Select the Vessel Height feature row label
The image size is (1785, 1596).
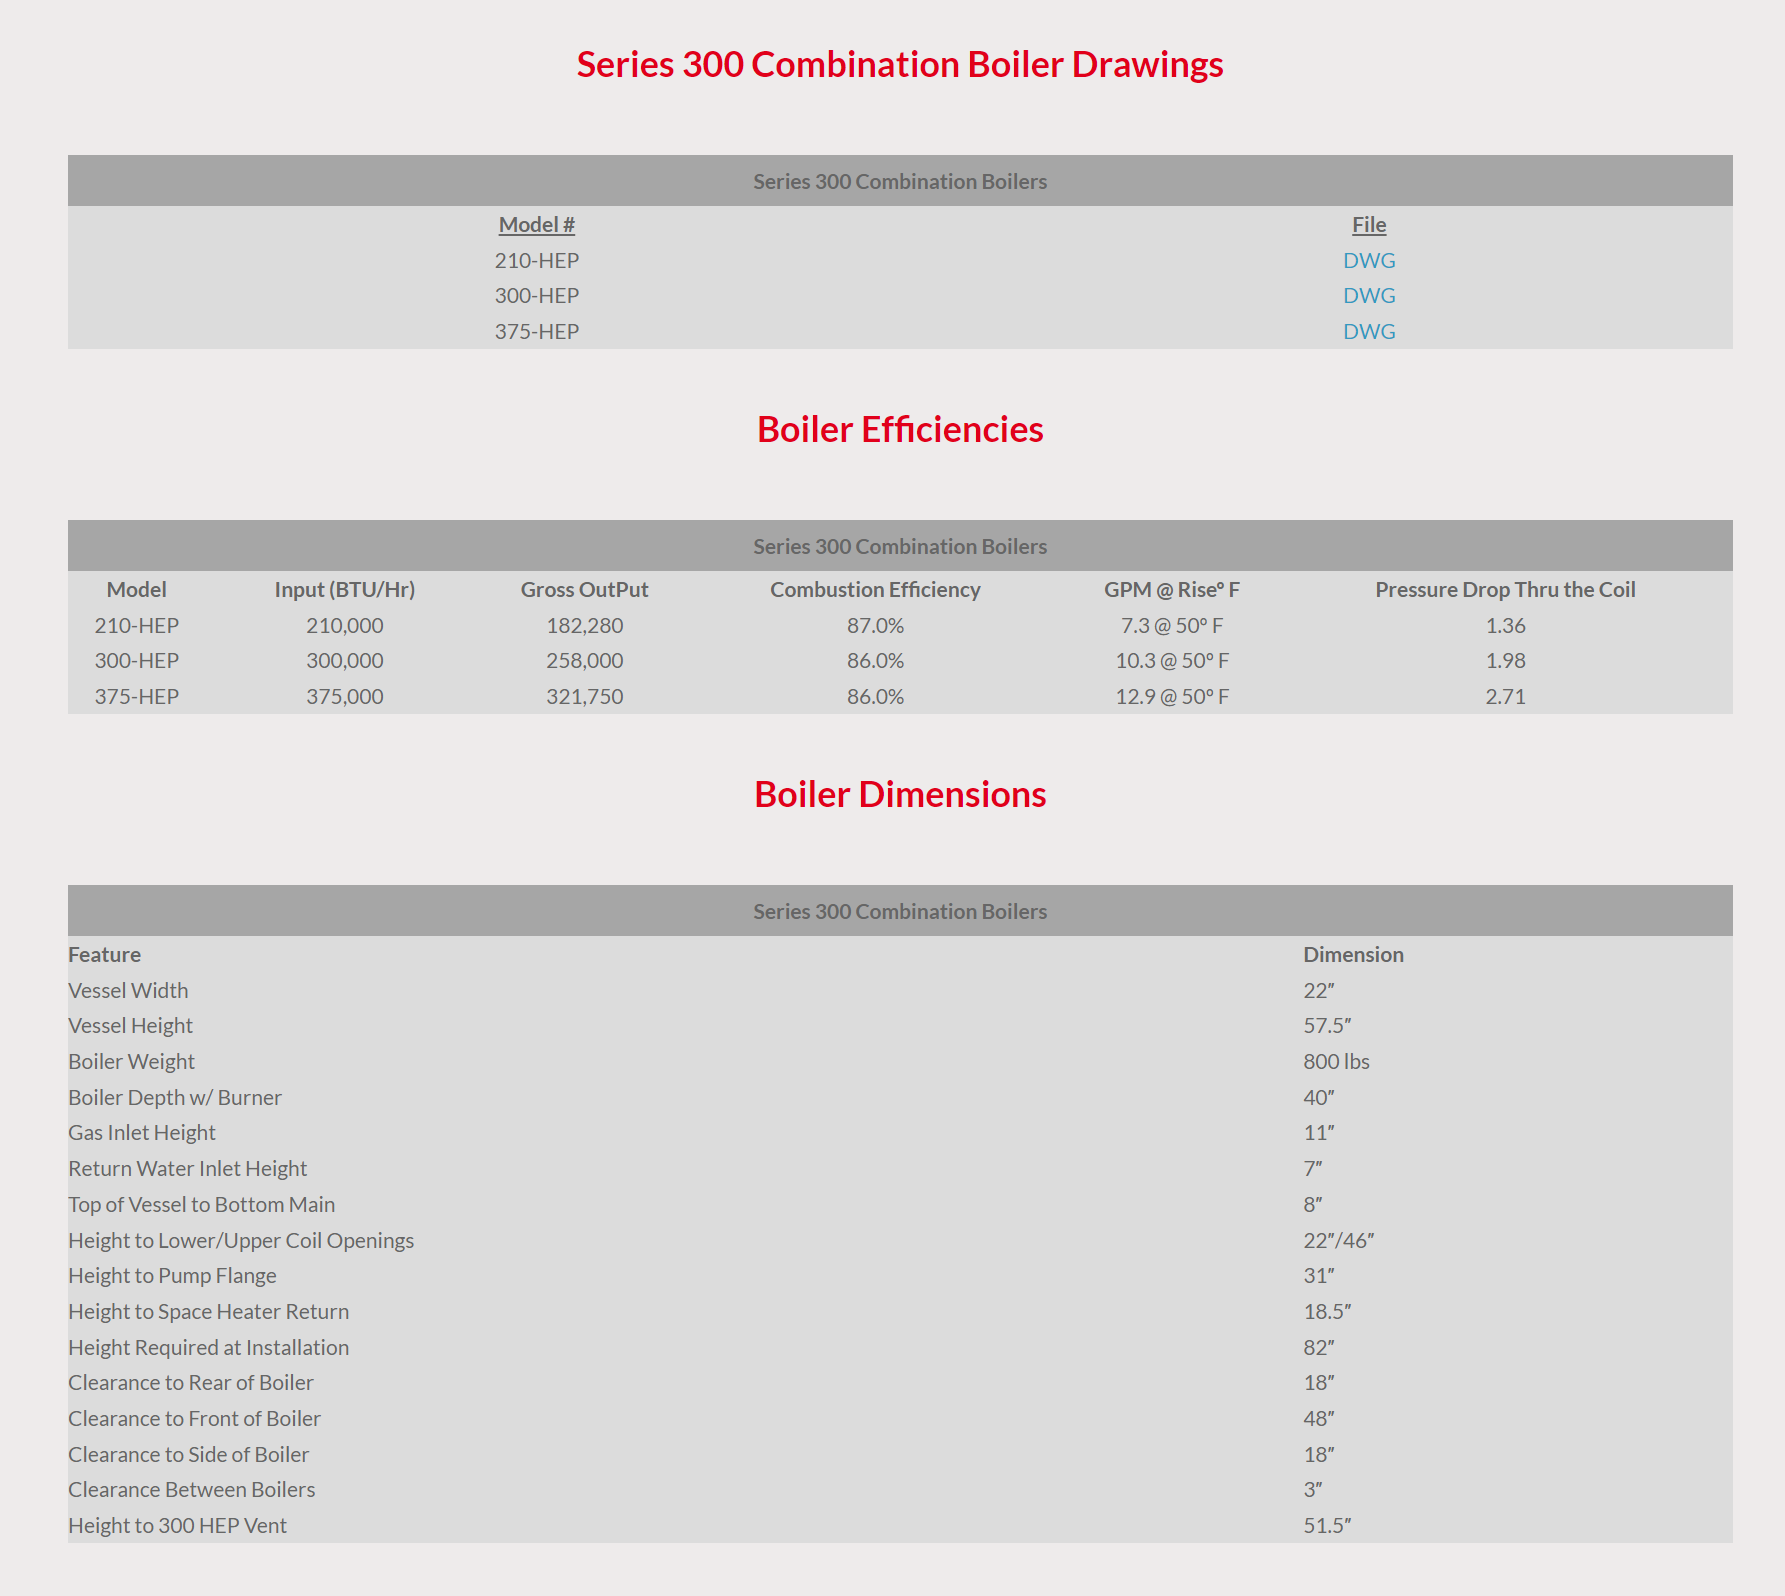point(130,1026)
